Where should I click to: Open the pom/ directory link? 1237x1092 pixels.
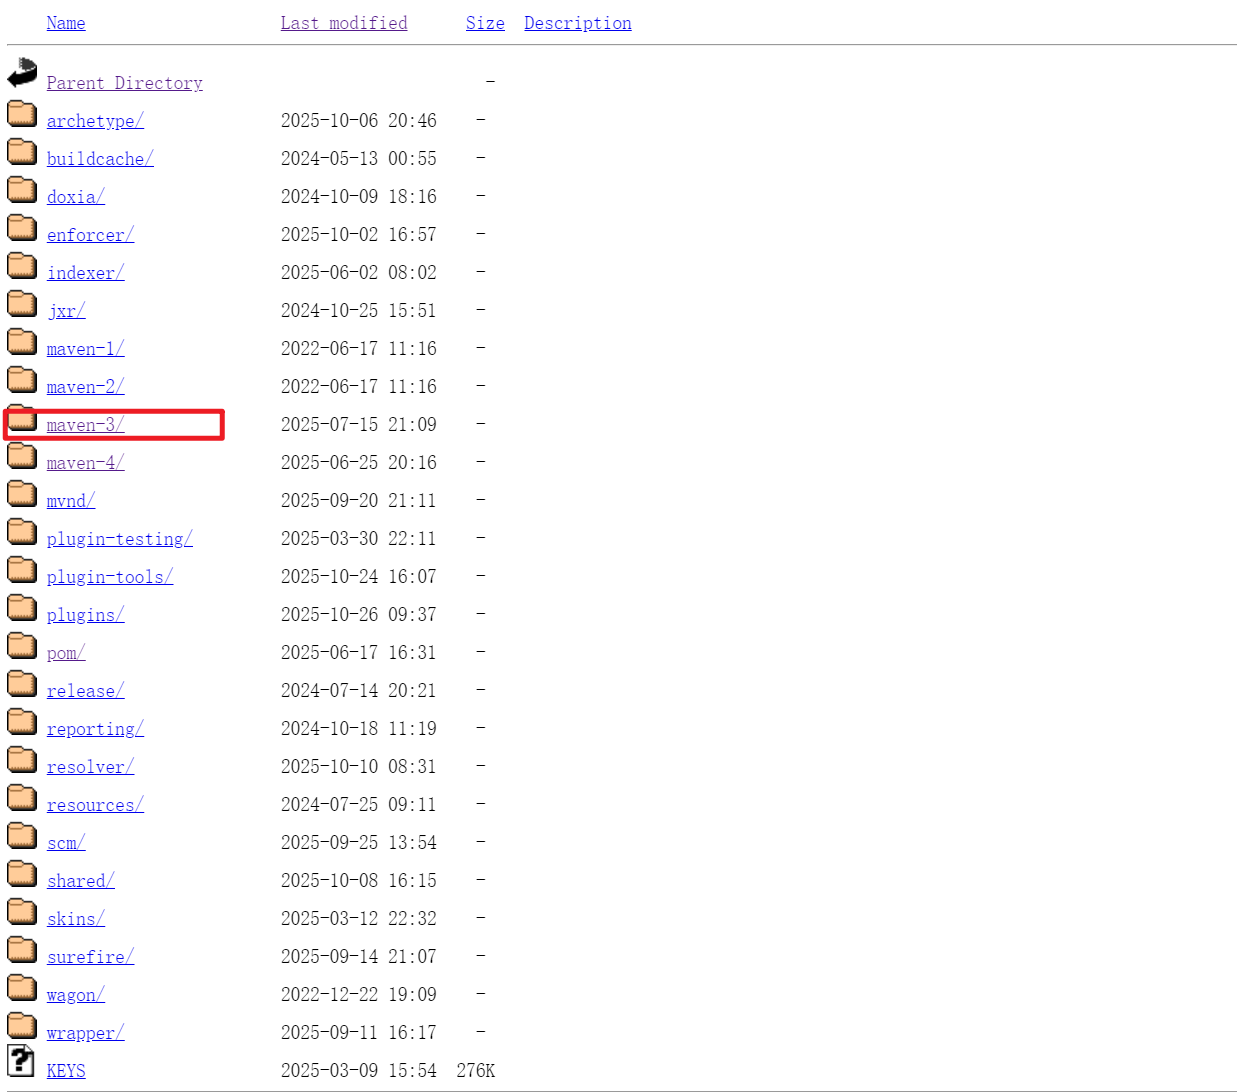(x=66, y=653)
